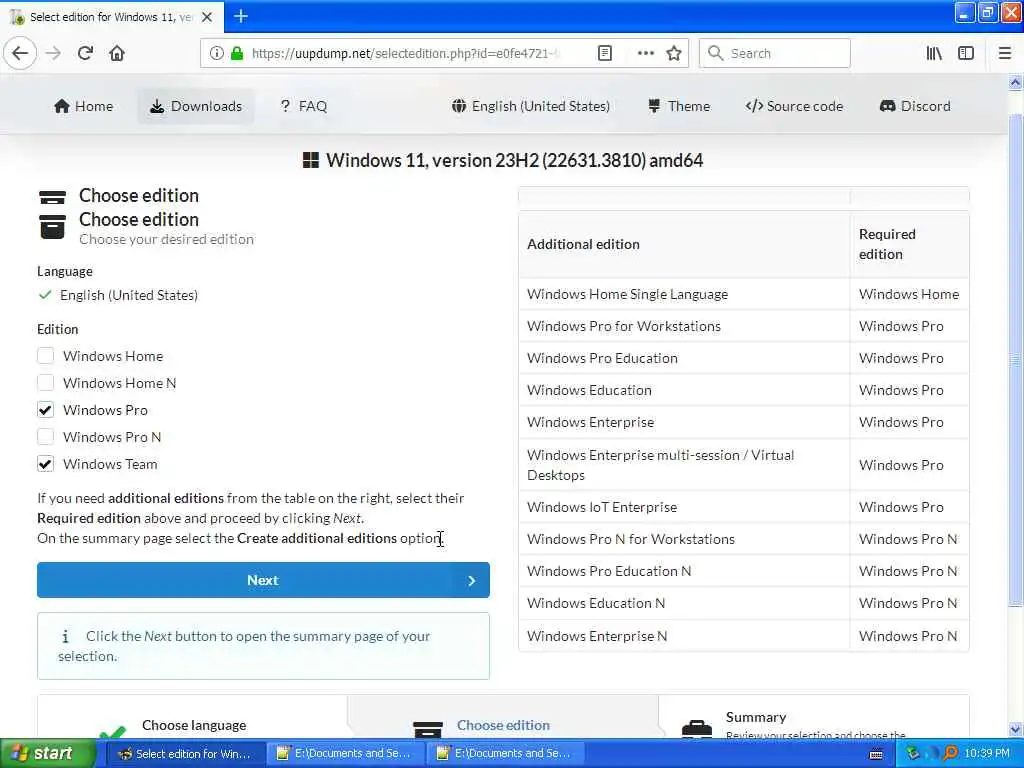Image resolution: width=1024 pixels, height=768 pixels.
Task: Open a new tab with plus icon
Action: [x=241, y=16]
